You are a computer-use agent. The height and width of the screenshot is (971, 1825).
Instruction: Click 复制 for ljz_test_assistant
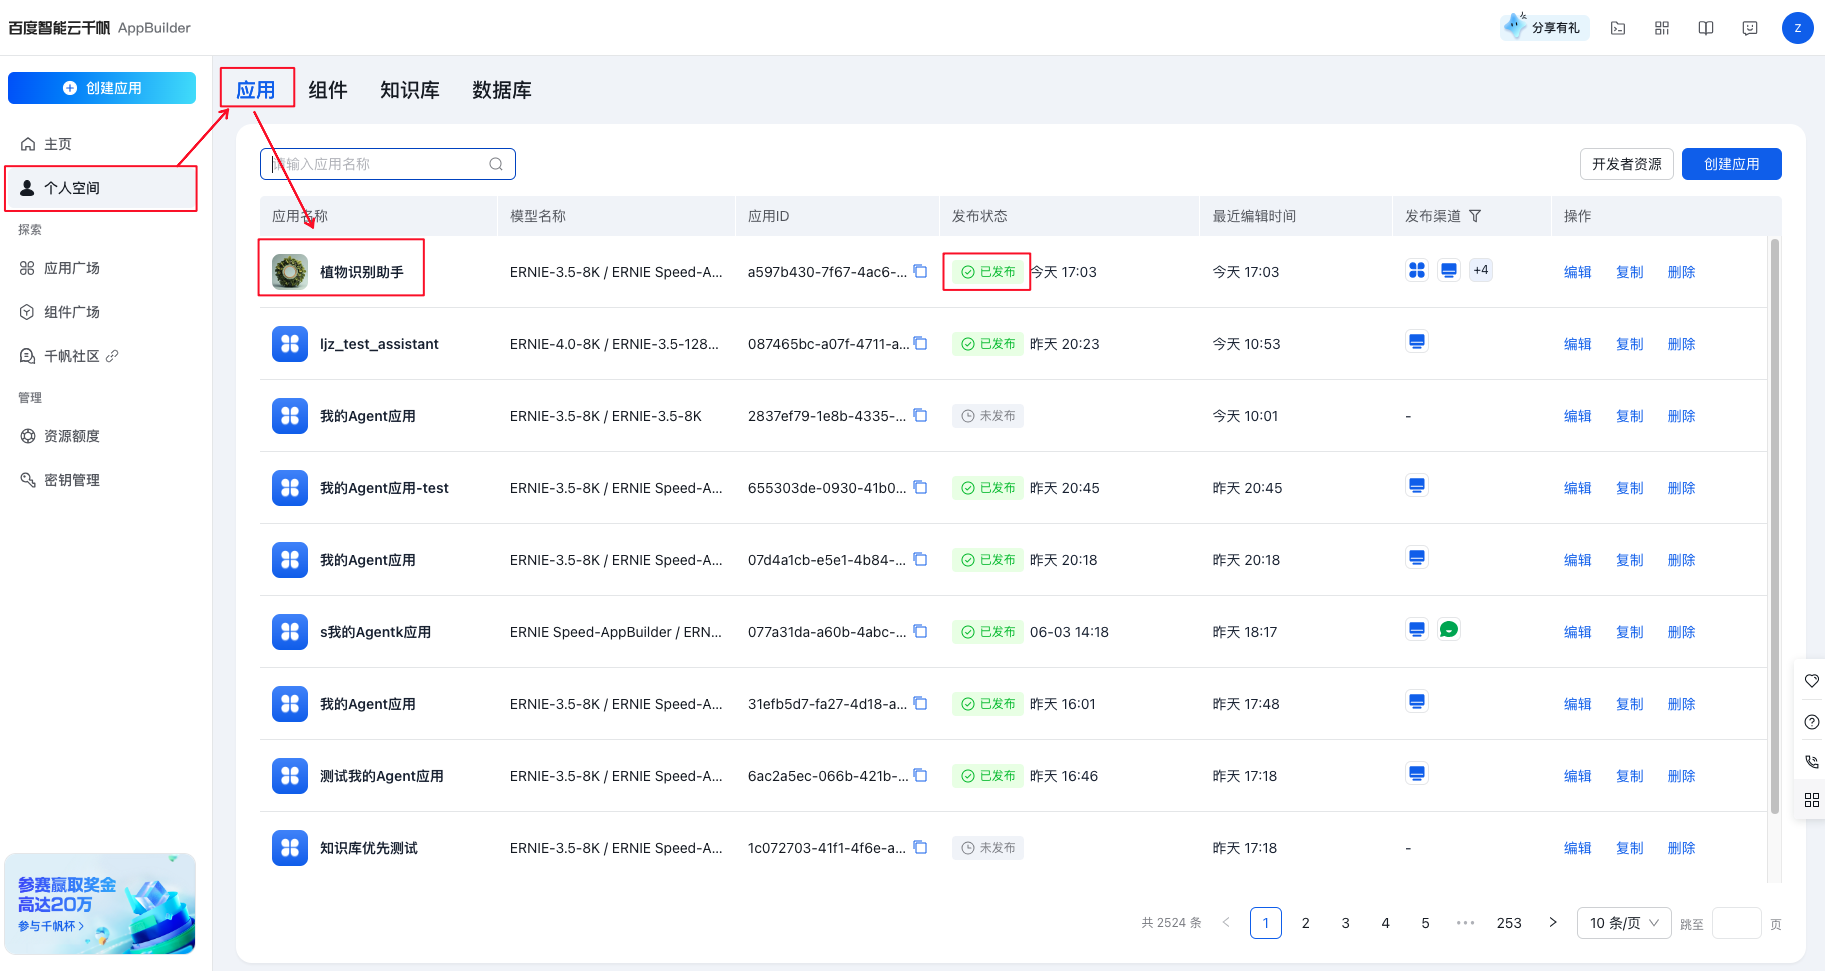tap(1630, 344)
